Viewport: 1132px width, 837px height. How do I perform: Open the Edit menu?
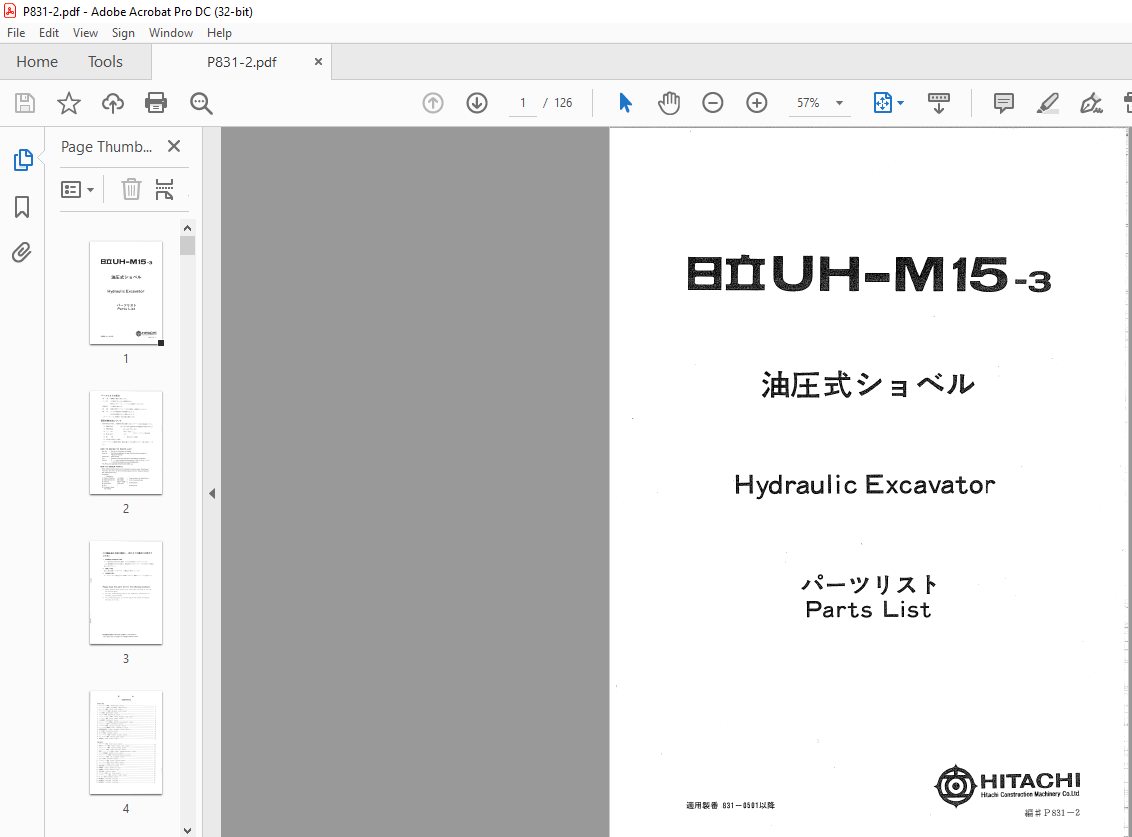click(x=49, y=32)
